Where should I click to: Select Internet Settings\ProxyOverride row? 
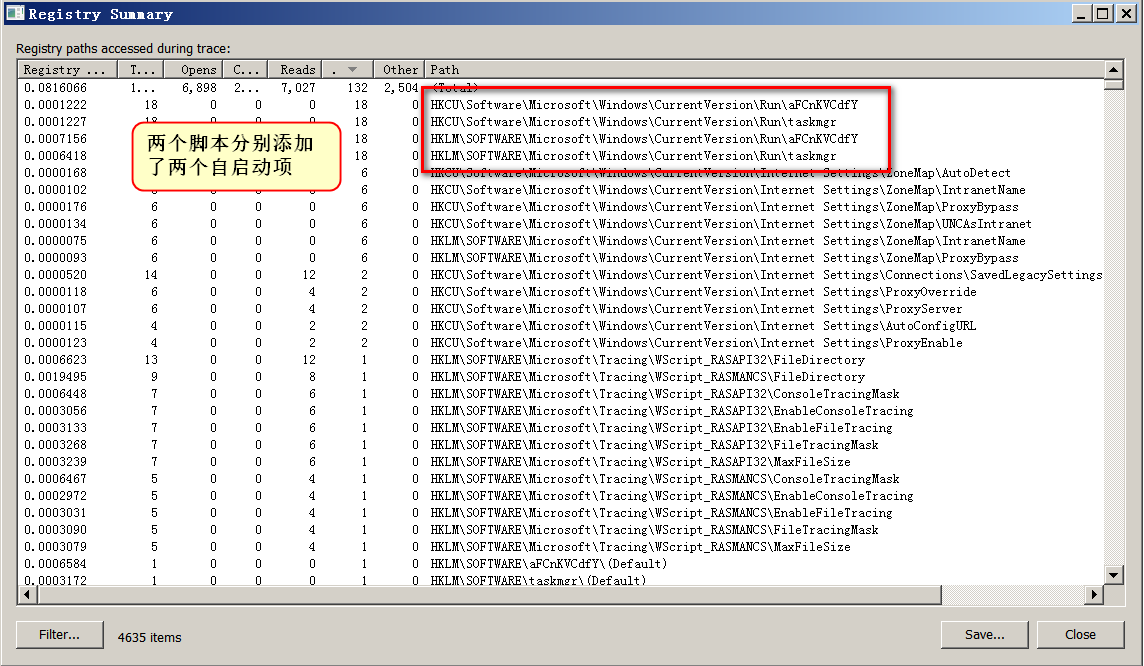(x=561, y=292)
